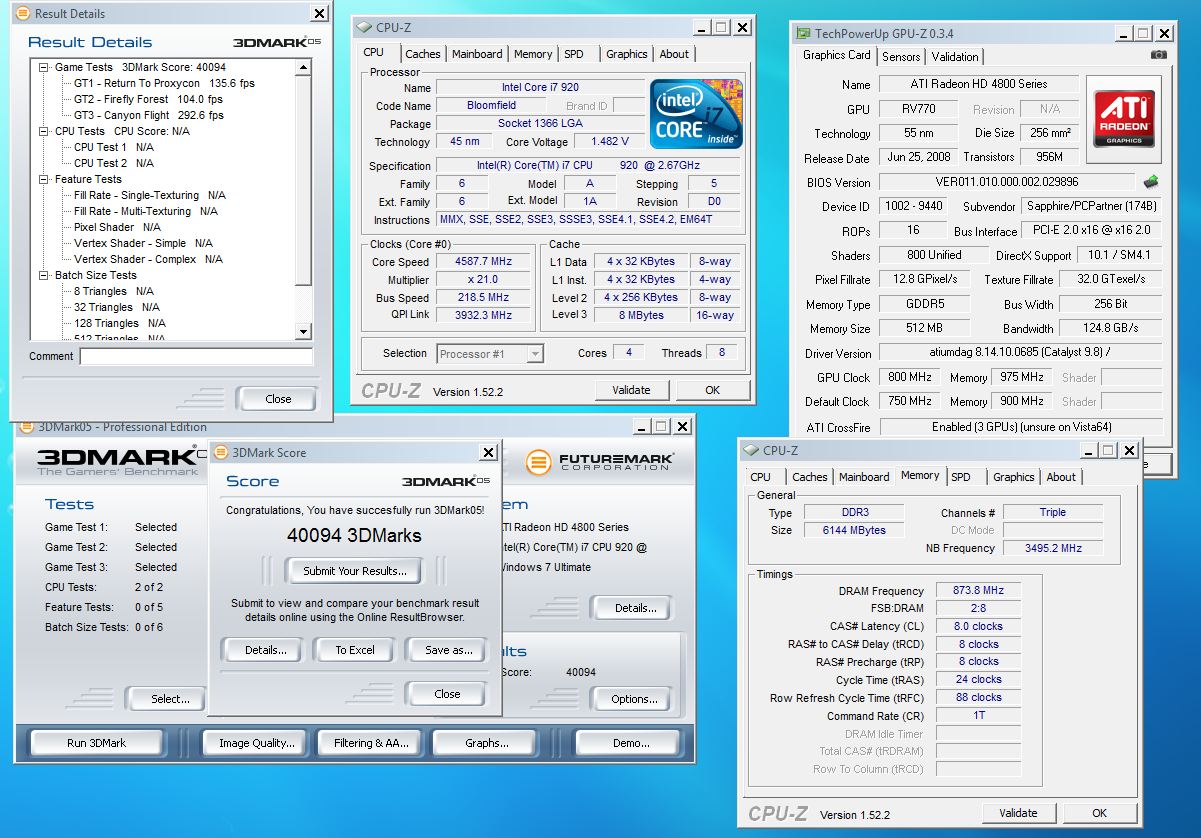
Task: Select SPD tab in top CPU-Z window
Action: pyautogui.click(x=574, y=54)
